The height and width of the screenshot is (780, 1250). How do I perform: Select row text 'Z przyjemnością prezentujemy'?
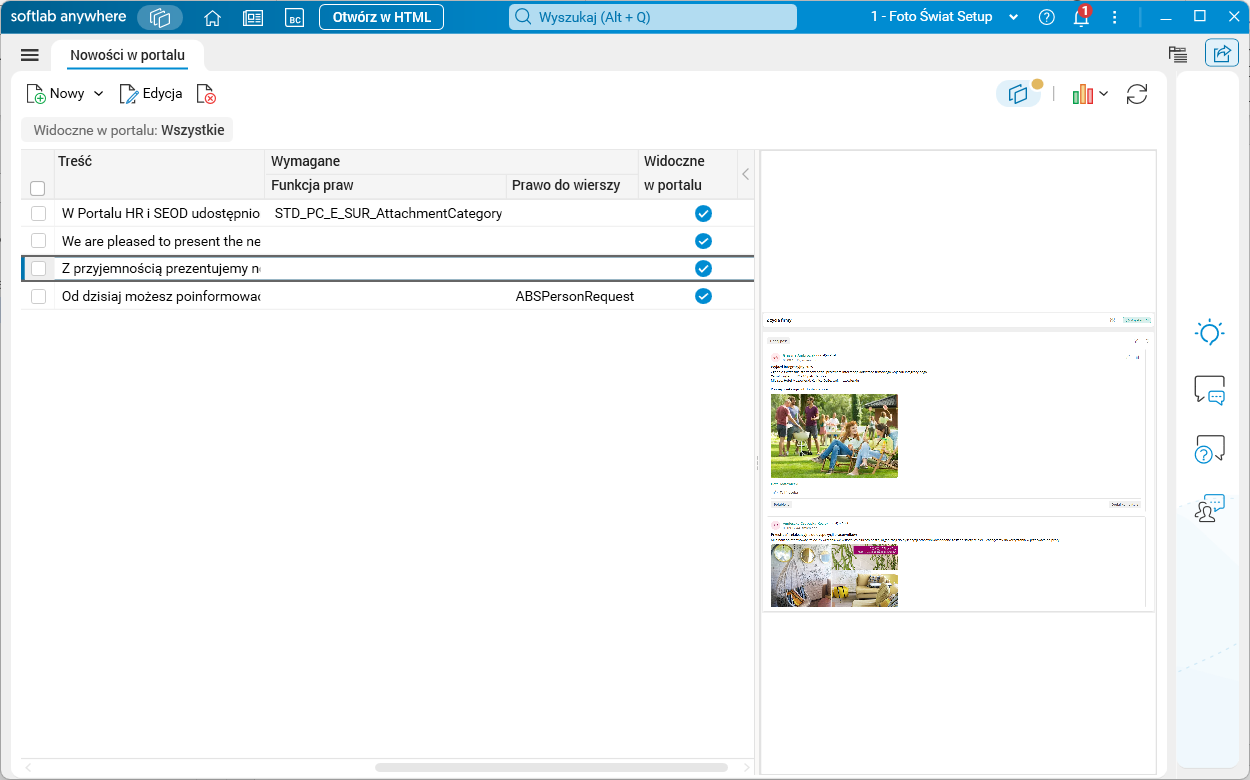(161, 268)
